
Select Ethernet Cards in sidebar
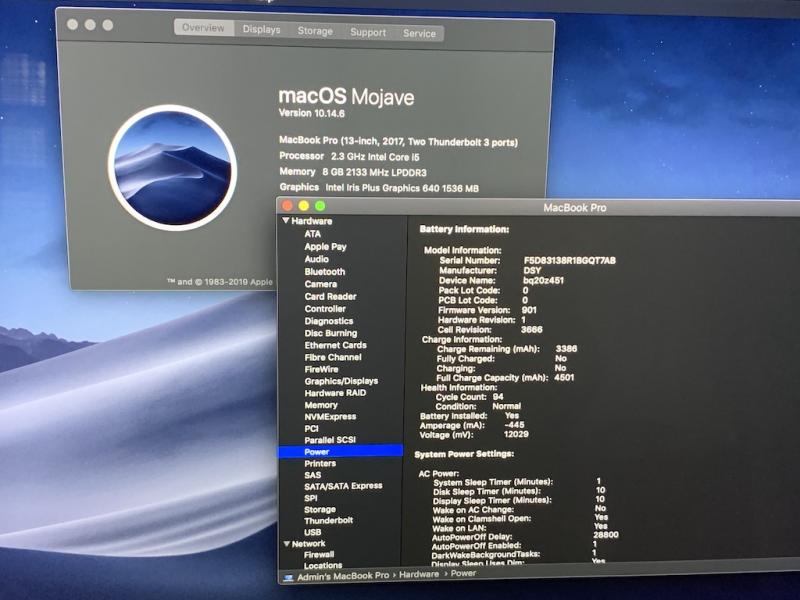tap(335, 345)
